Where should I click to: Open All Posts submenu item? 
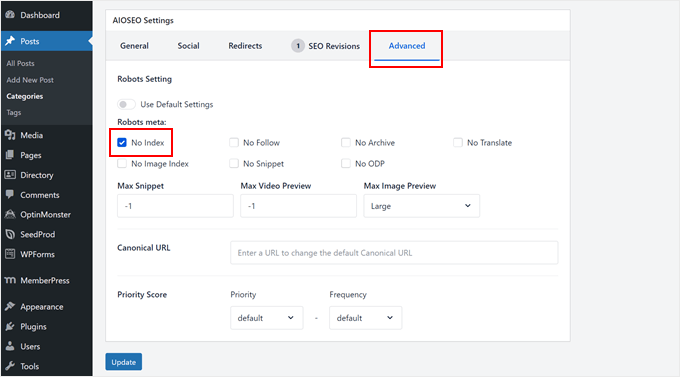pyautogui.click(x=20, y=63)
